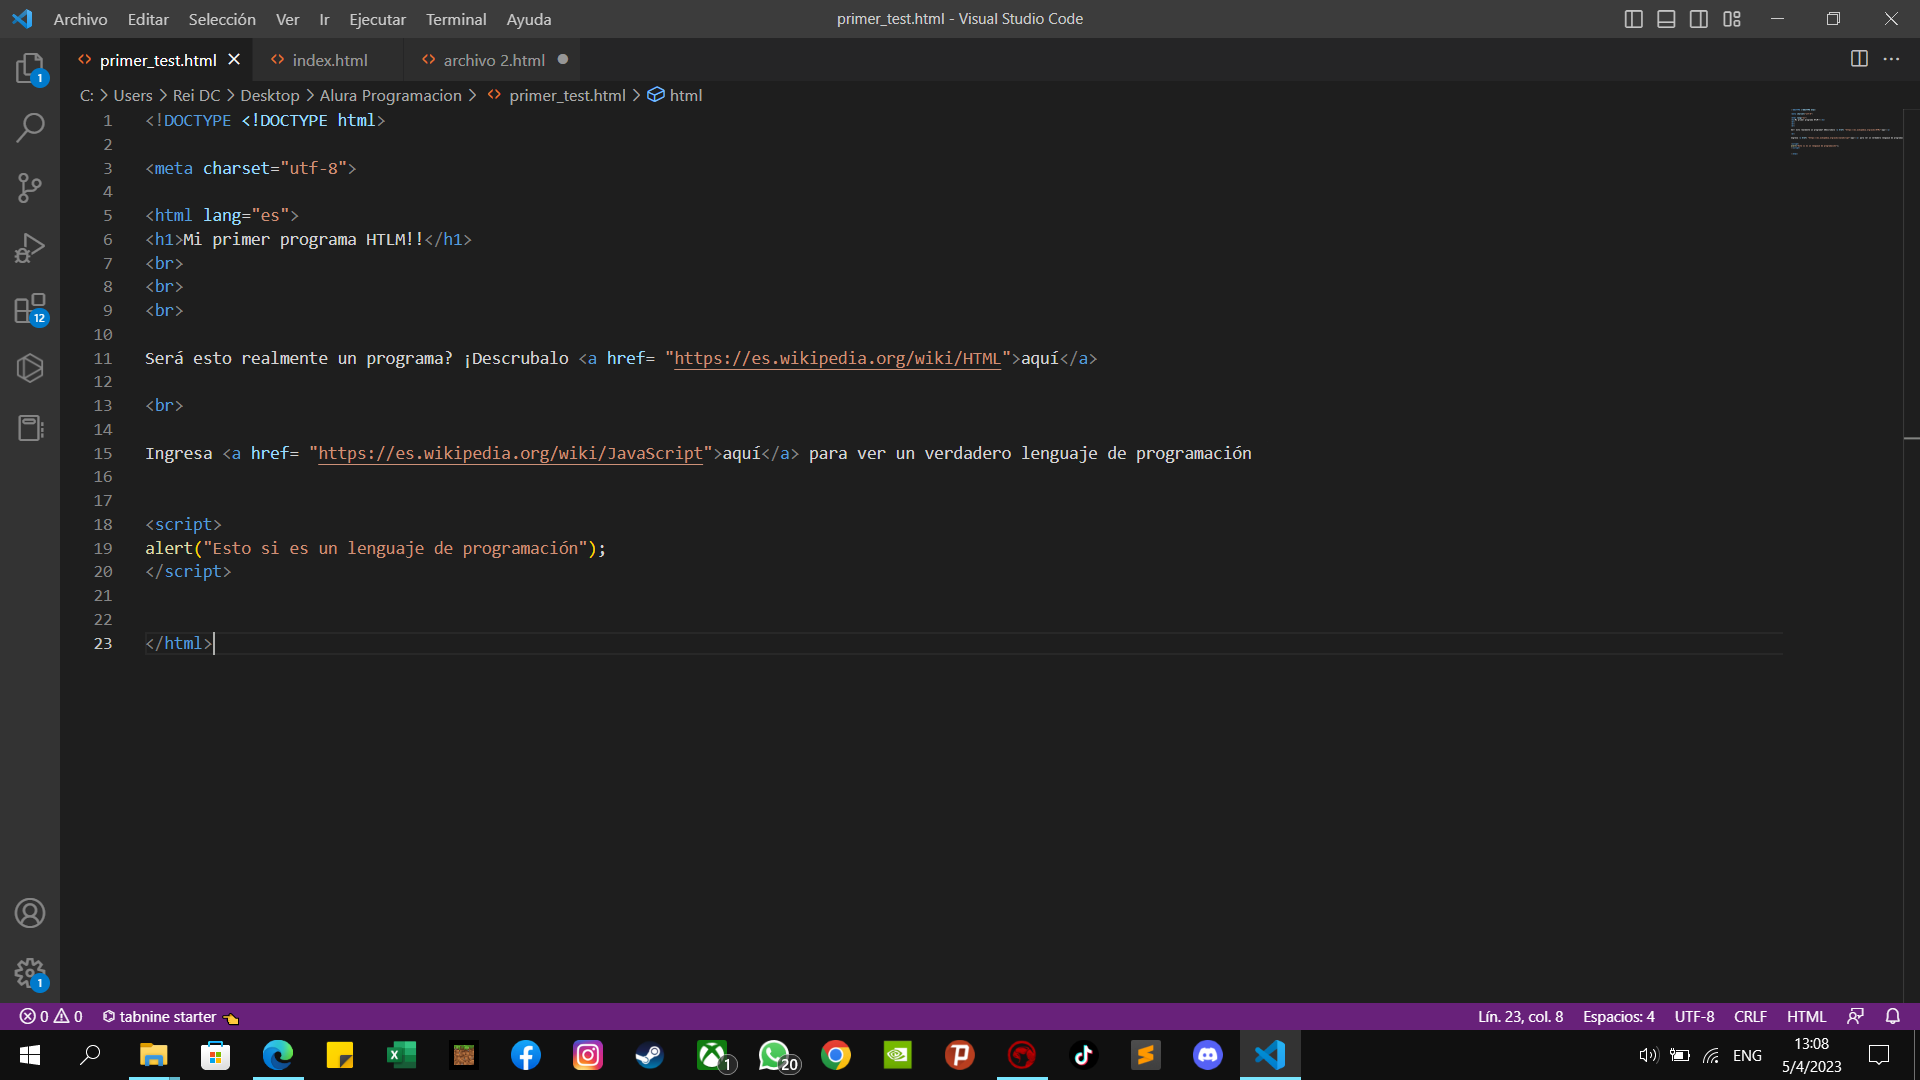The image size is (1920, 1080).
Task: Open the Explorer view in activity bar
Action: coord(30,68)
